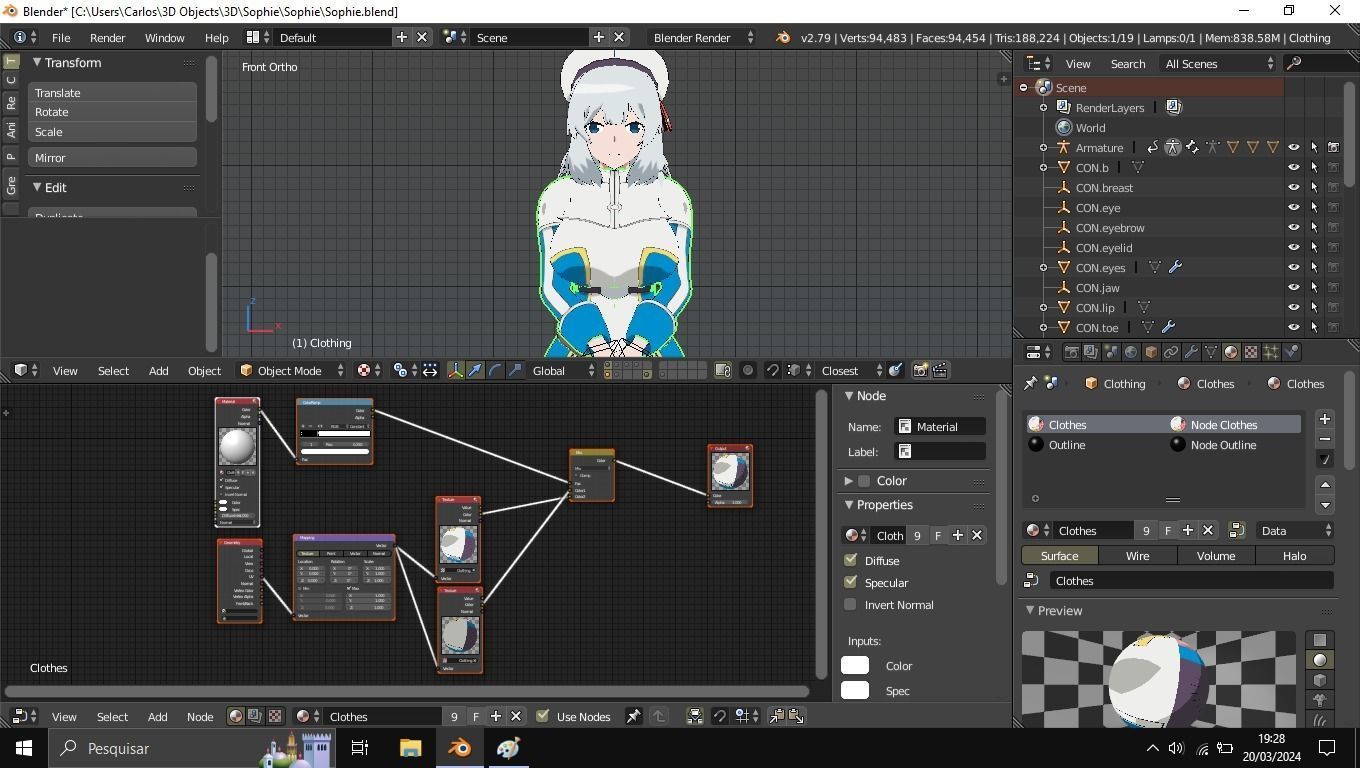Open the Data link dropdown
The width and height of the screenshot is (1360, 768).
tap(1295, 530)
